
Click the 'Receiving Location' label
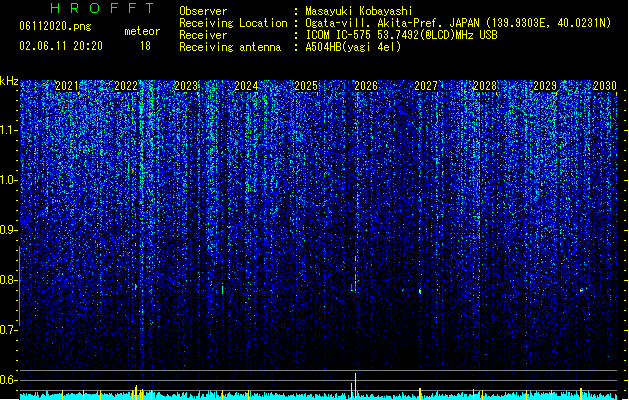(233, 23)
